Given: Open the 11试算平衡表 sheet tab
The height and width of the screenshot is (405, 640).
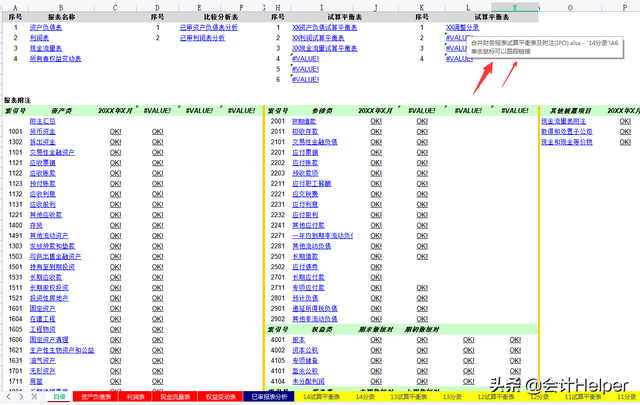Looking at the screenshot, I should [x=583, y=396].
